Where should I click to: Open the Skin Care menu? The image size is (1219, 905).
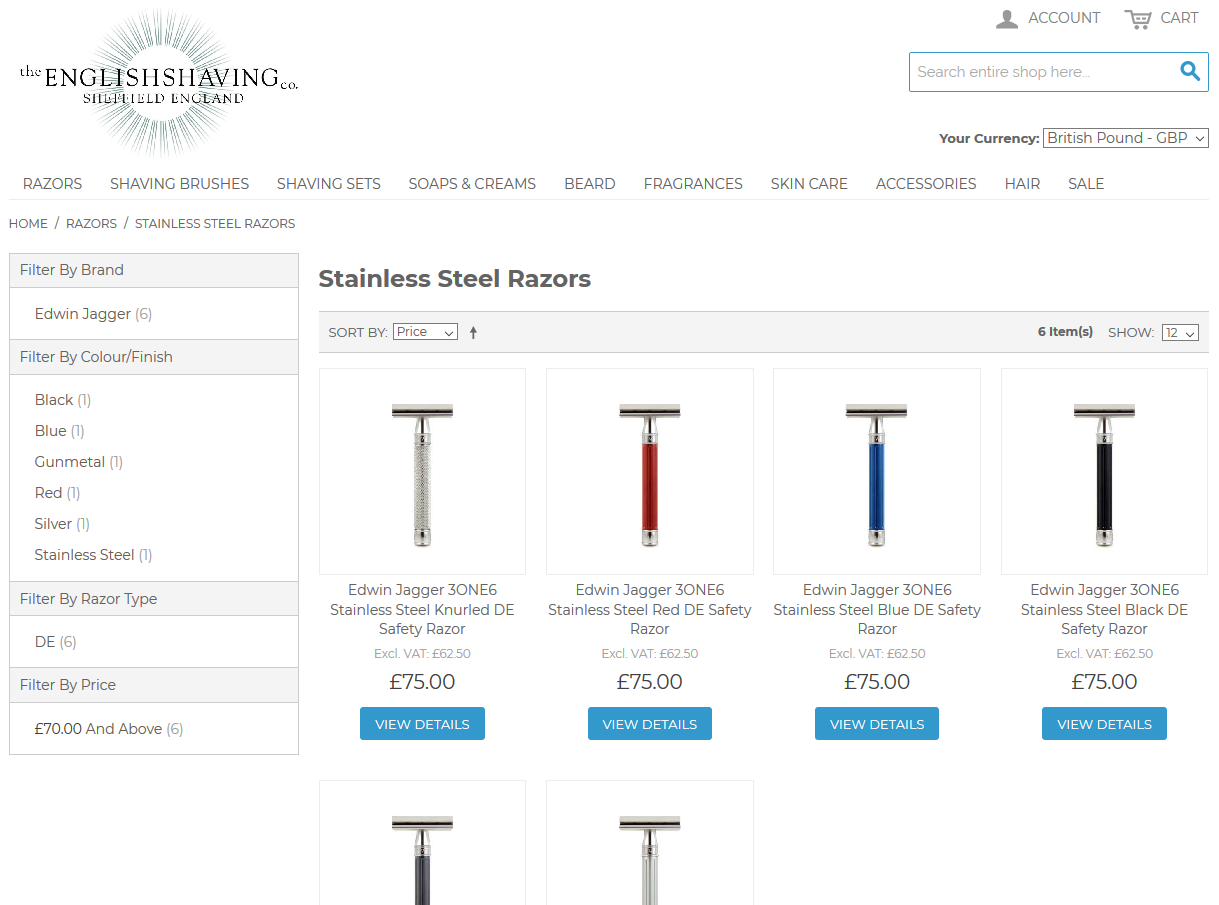(809, 184)
